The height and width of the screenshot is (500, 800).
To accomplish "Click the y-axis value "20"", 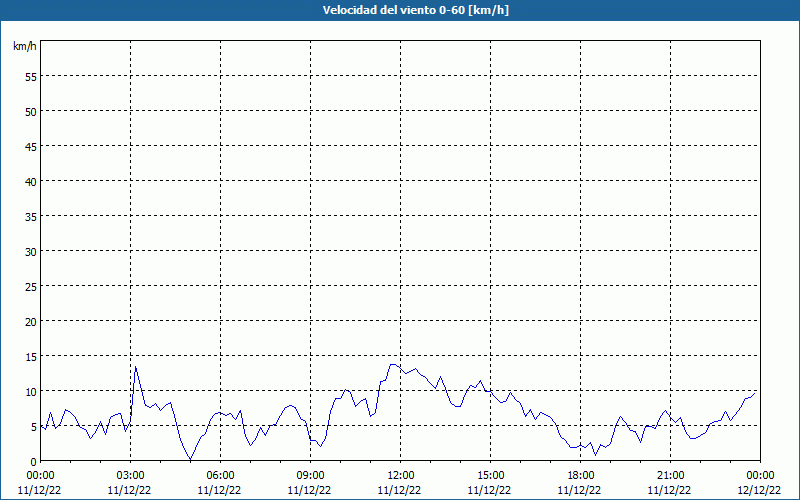I will pos(31,321).
